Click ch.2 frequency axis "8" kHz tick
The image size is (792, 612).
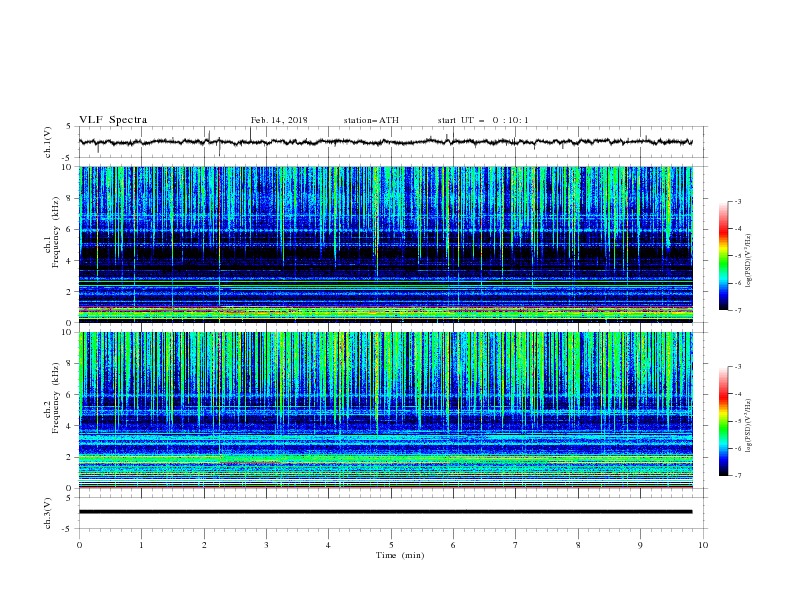point(71,364)
